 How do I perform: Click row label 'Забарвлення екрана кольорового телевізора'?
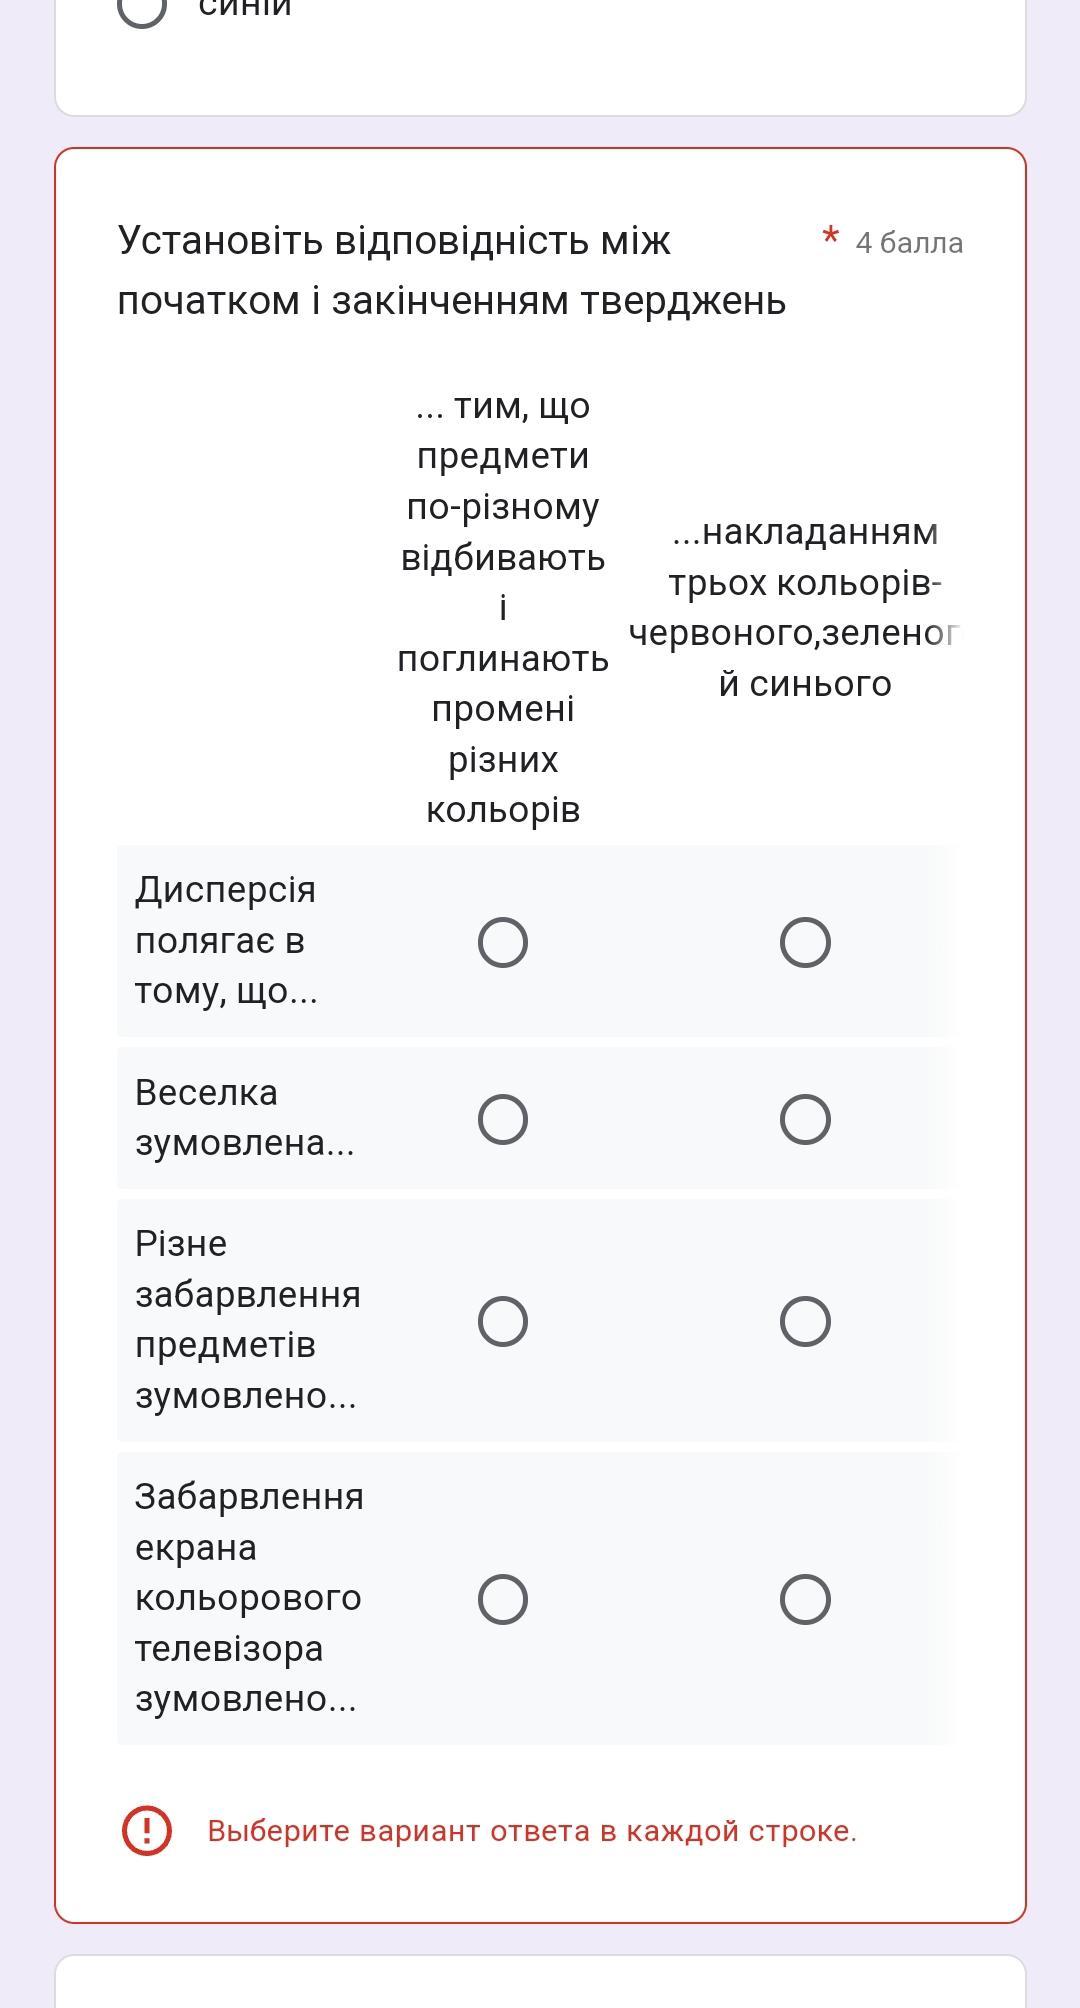point(249,1597)
